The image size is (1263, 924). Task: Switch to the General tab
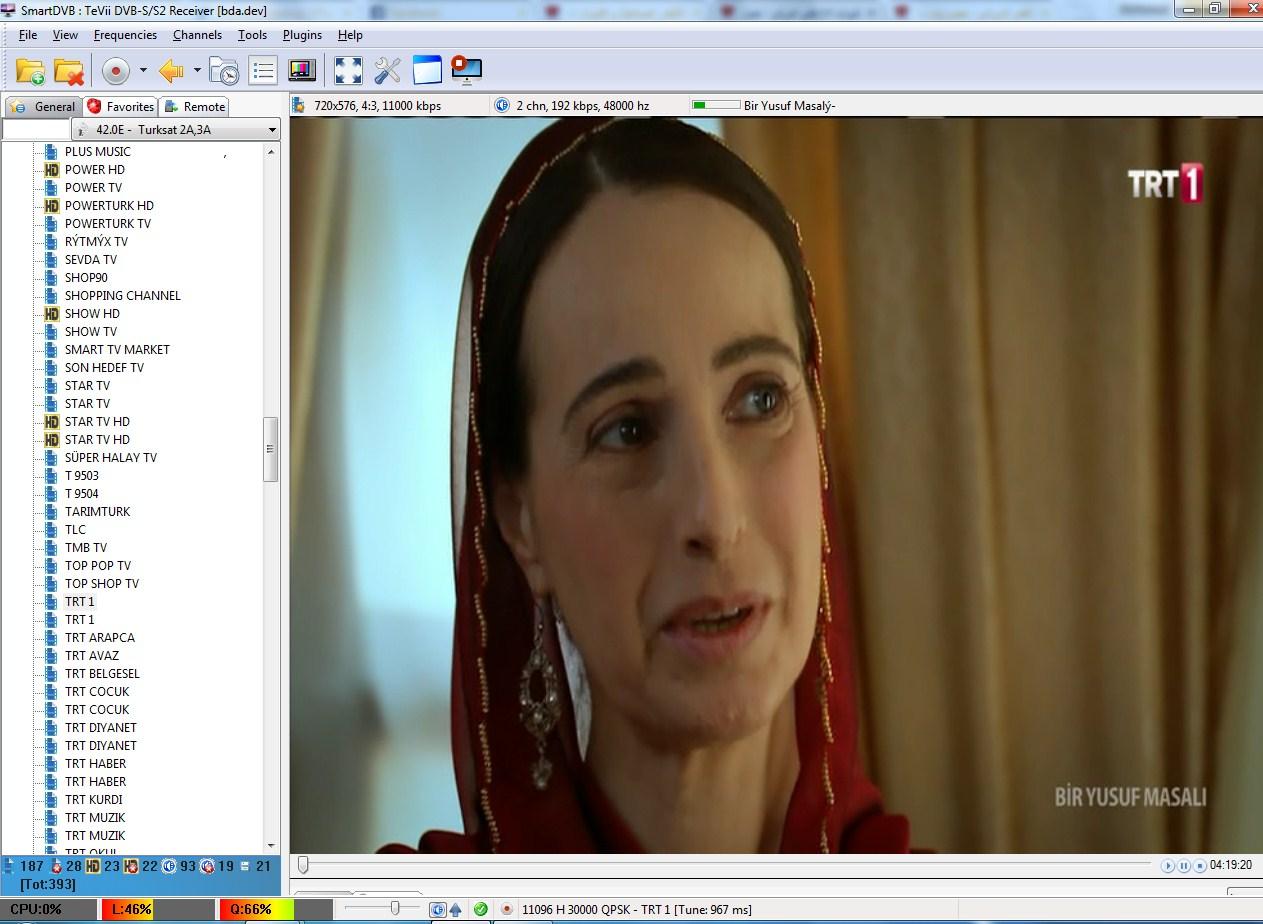[43, 106]
